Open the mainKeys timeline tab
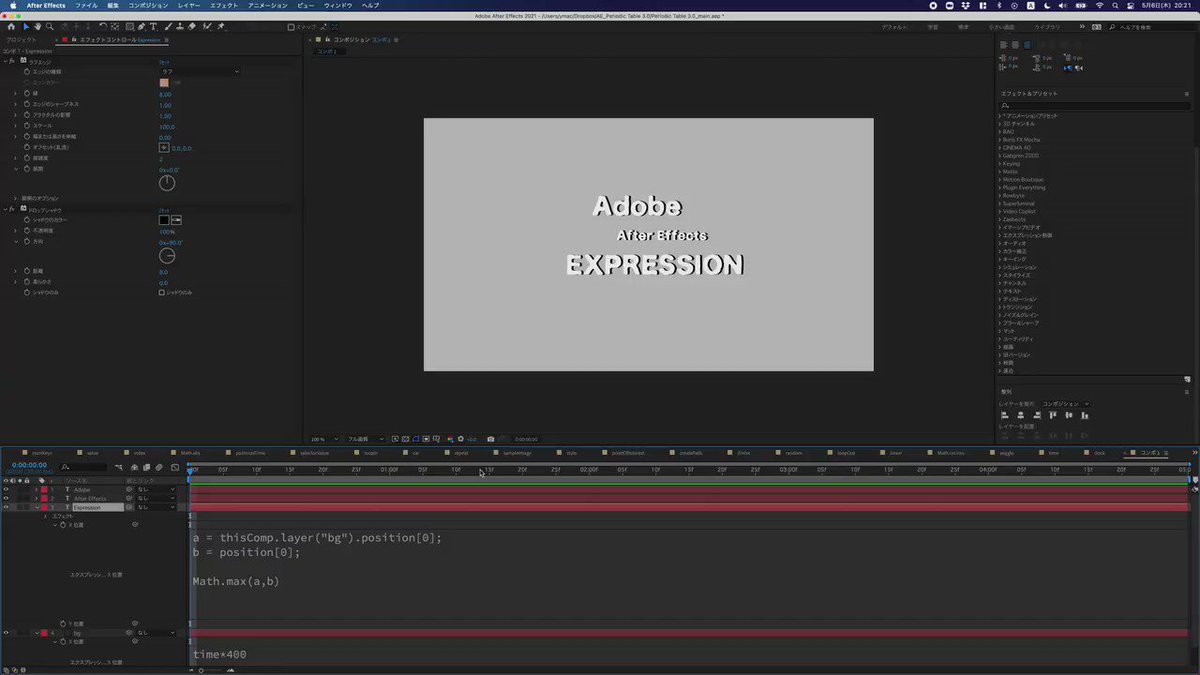Viewport: 1200px width, 675px height. point(41,453)
